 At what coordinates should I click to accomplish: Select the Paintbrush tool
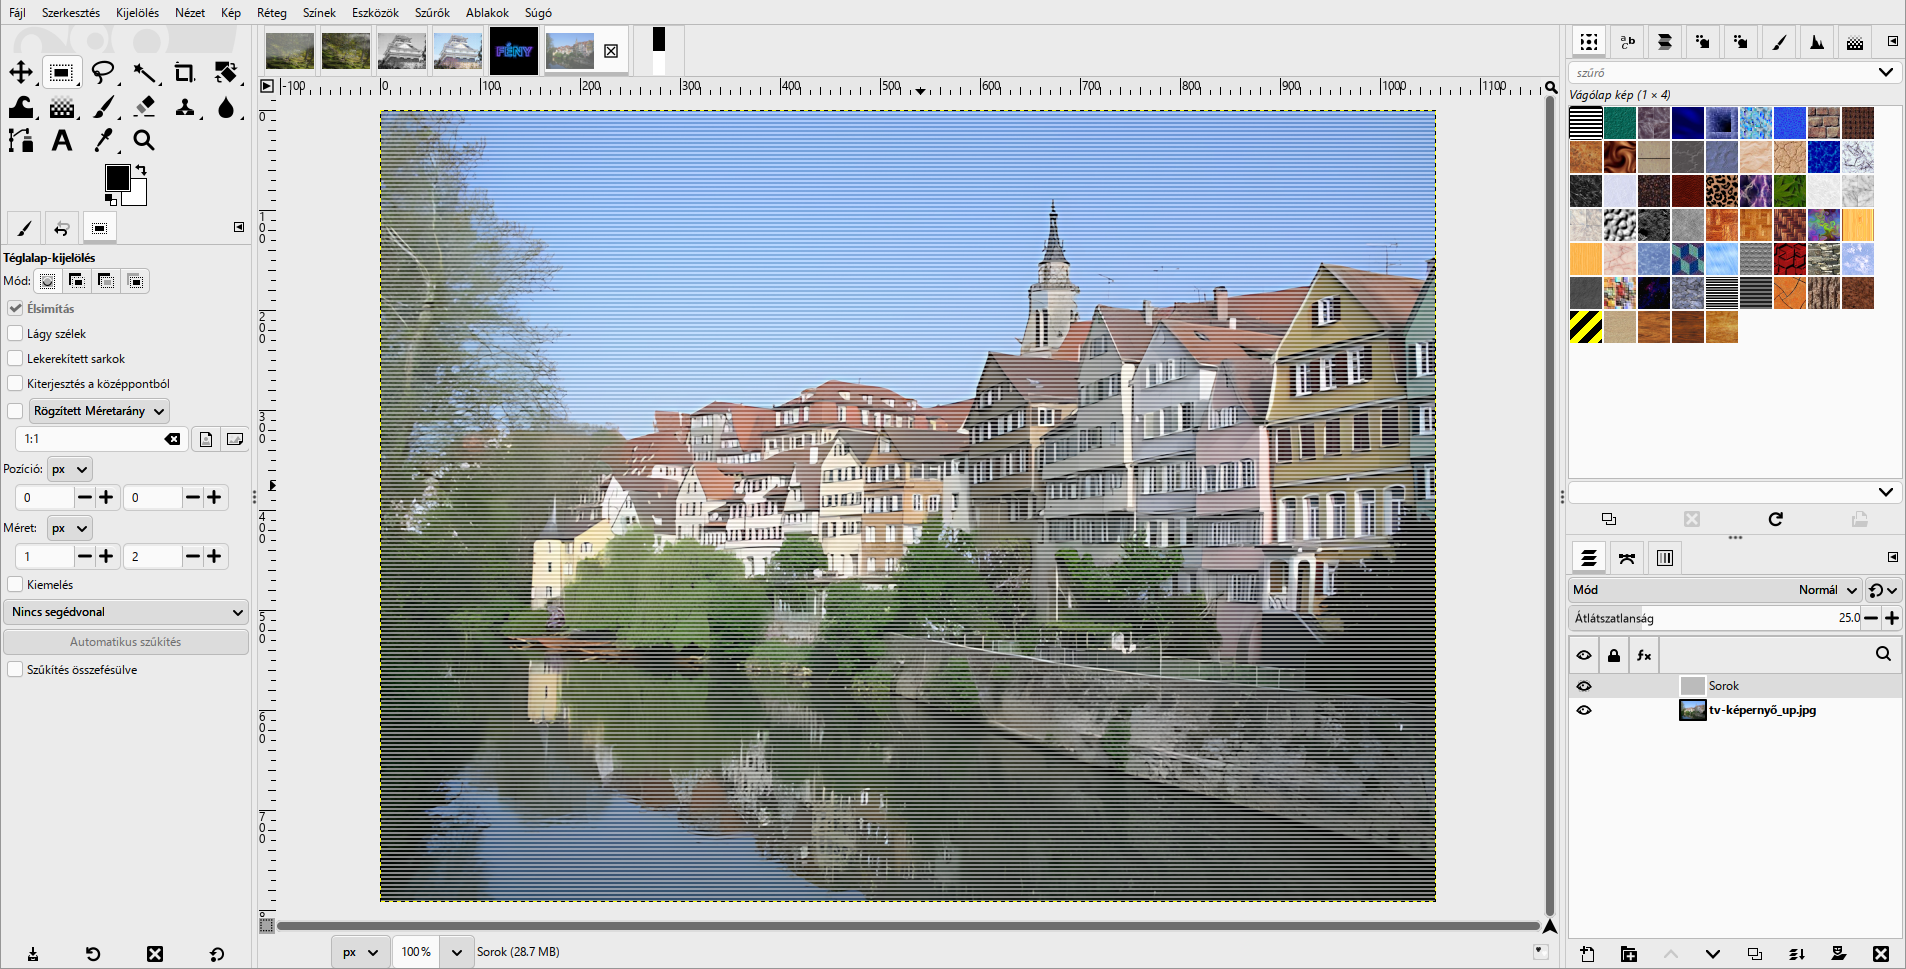point(103,107)
